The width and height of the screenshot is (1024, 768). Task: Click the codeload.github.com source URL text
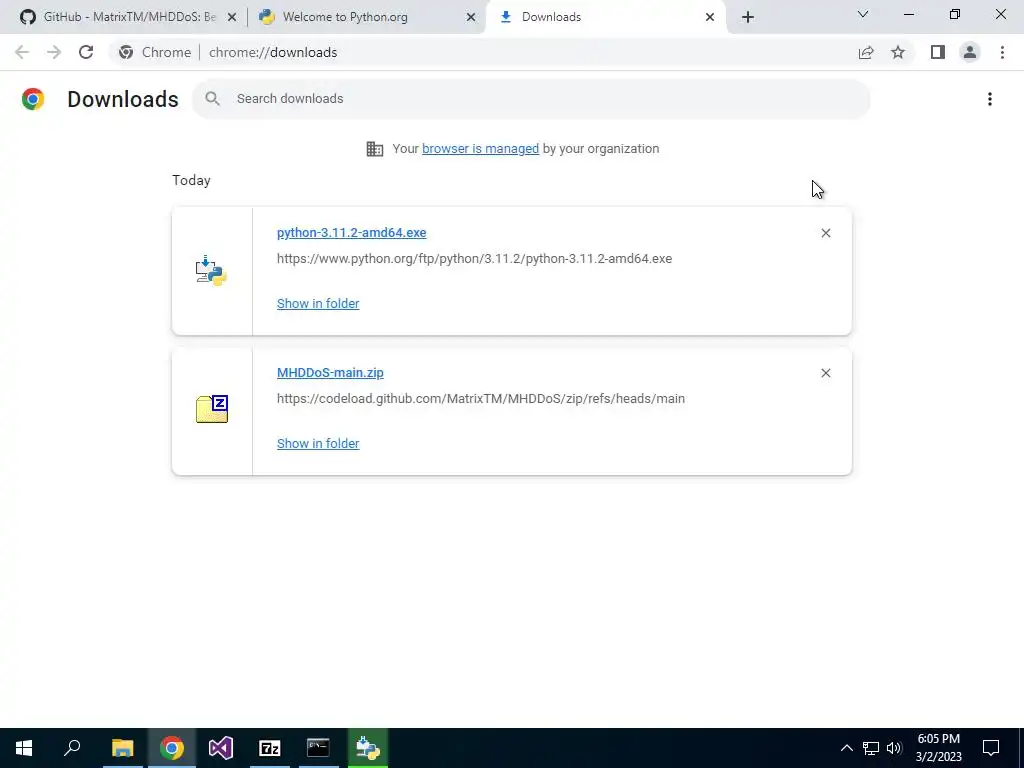481,398
